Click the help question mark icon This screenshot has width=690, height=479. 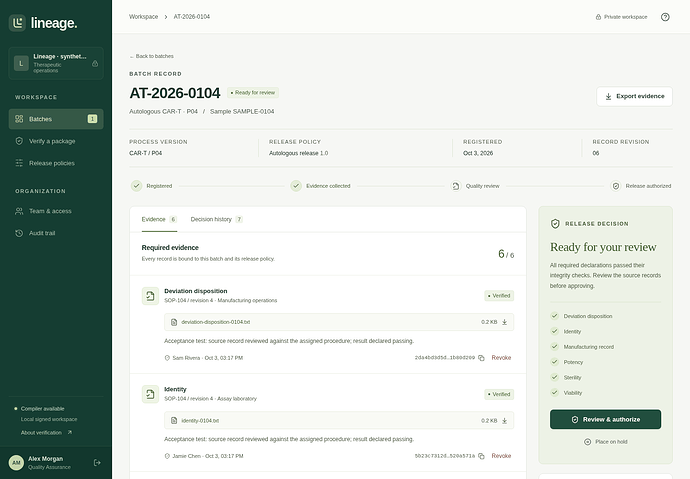coord(665,17)
